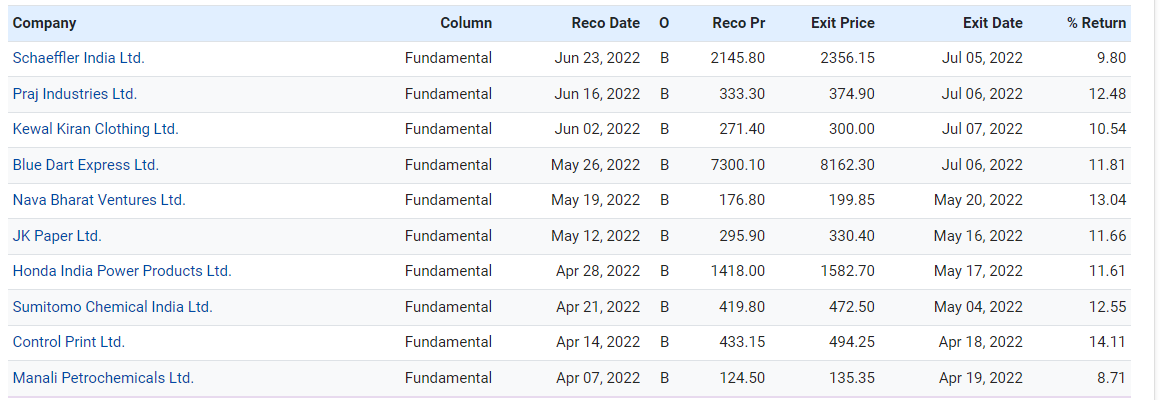Screen dimensions: 1162x400
Task: Sort by % Return header
Action: (x=1096, y=23)
